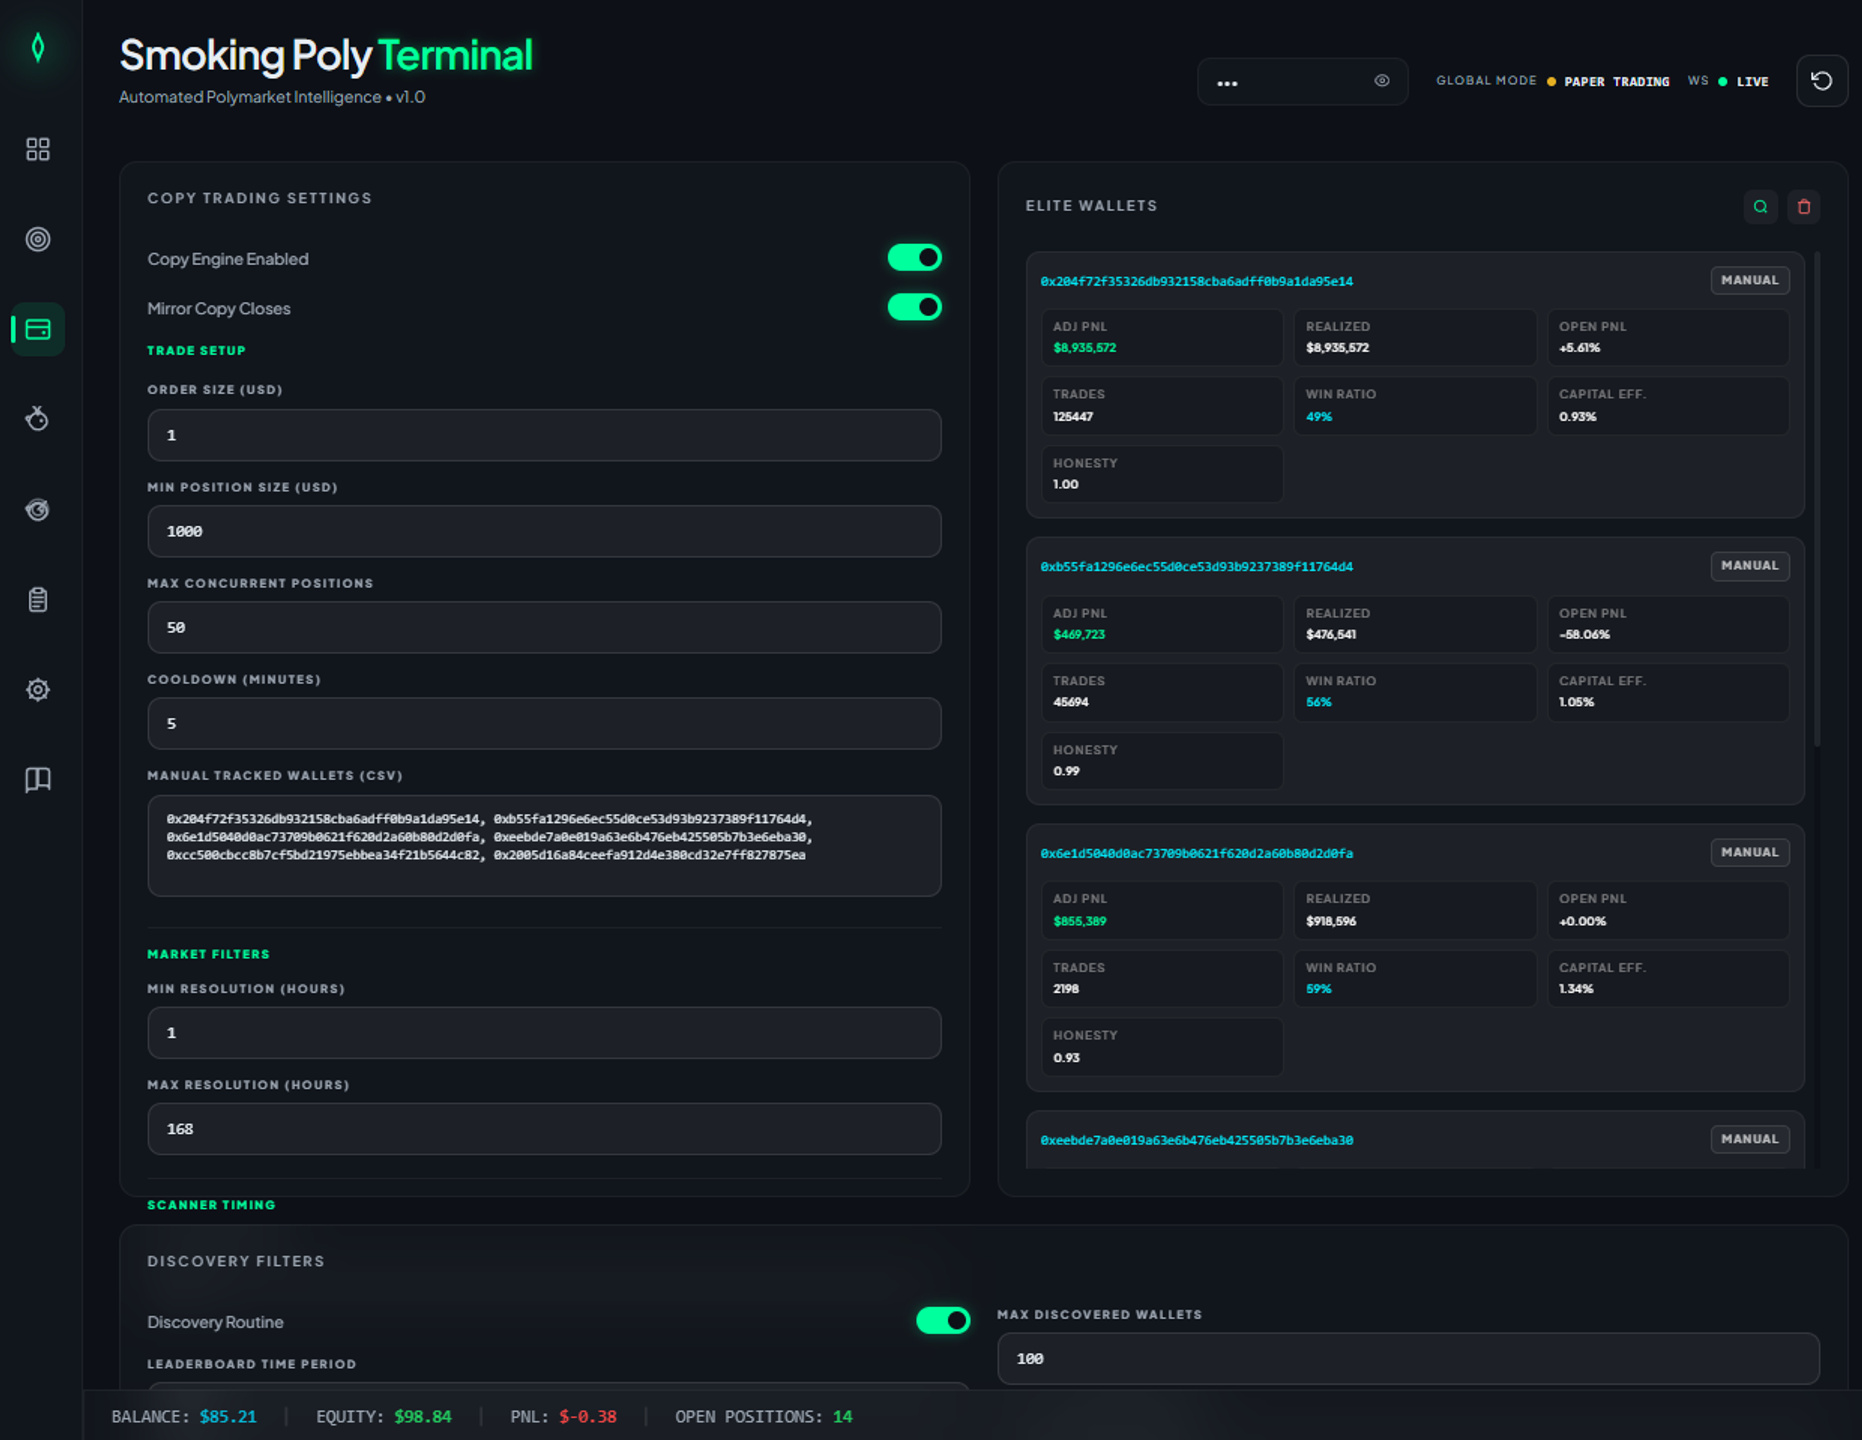Toggle Discovery Routine switch
The width and height of the screenshot is (1862, 1440).
click(943, 1321)
